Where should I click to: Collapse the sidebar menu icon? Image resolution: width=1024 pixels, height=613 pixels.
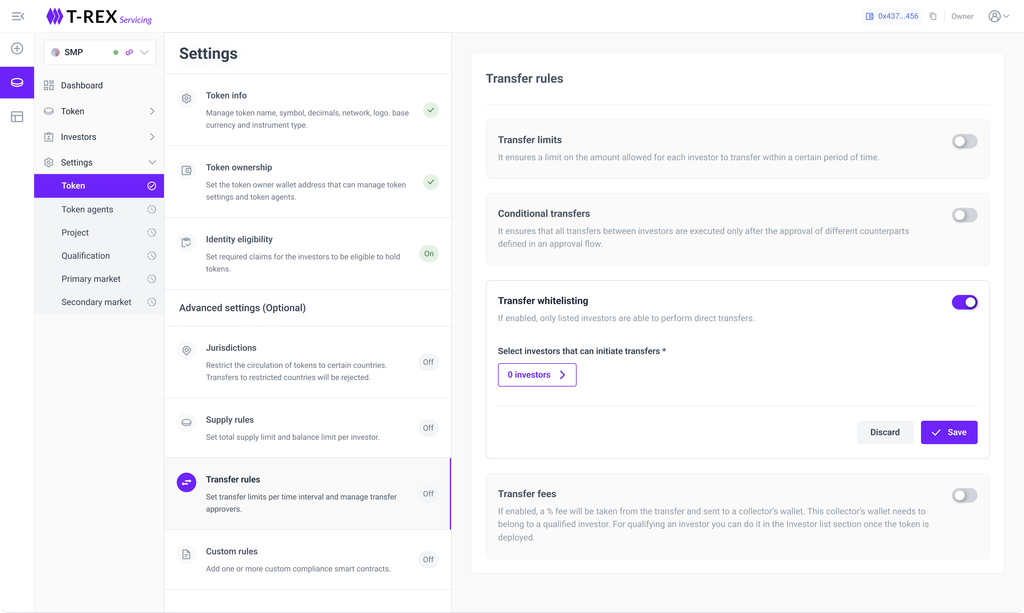[17, 16]
